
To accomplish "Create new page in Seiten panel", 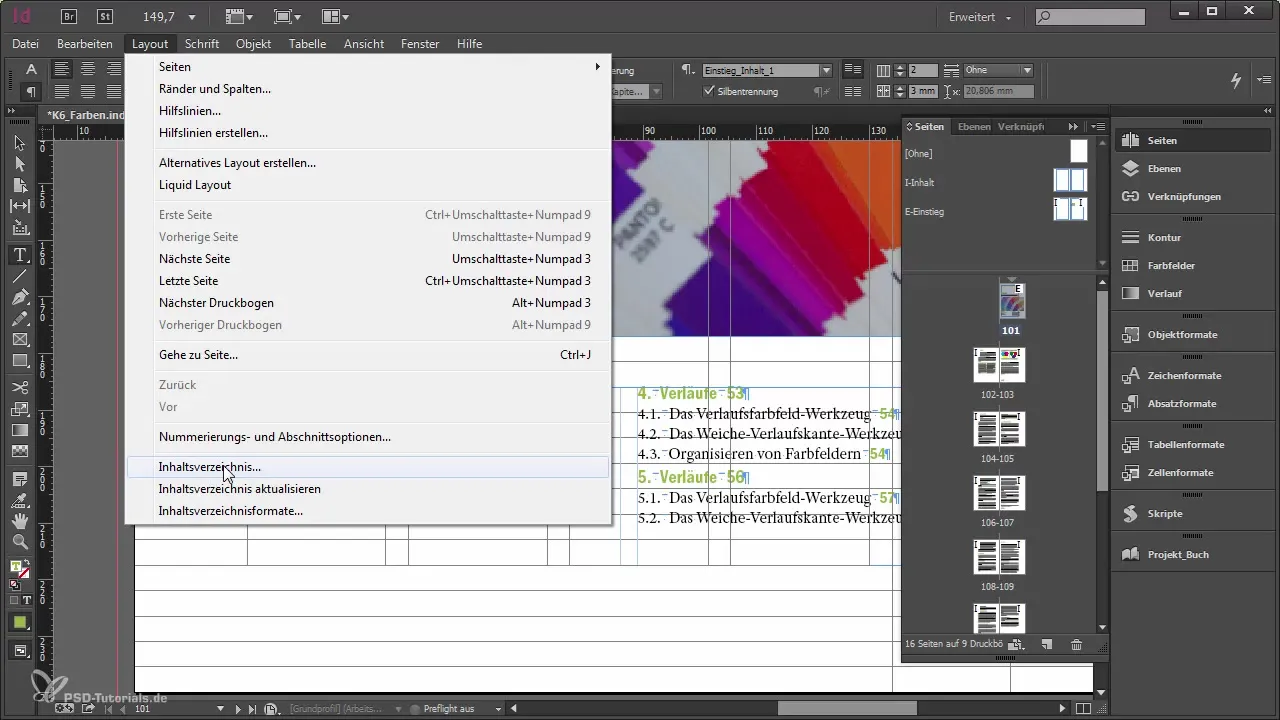I will pyautogui.click(x=1047, y=645).
